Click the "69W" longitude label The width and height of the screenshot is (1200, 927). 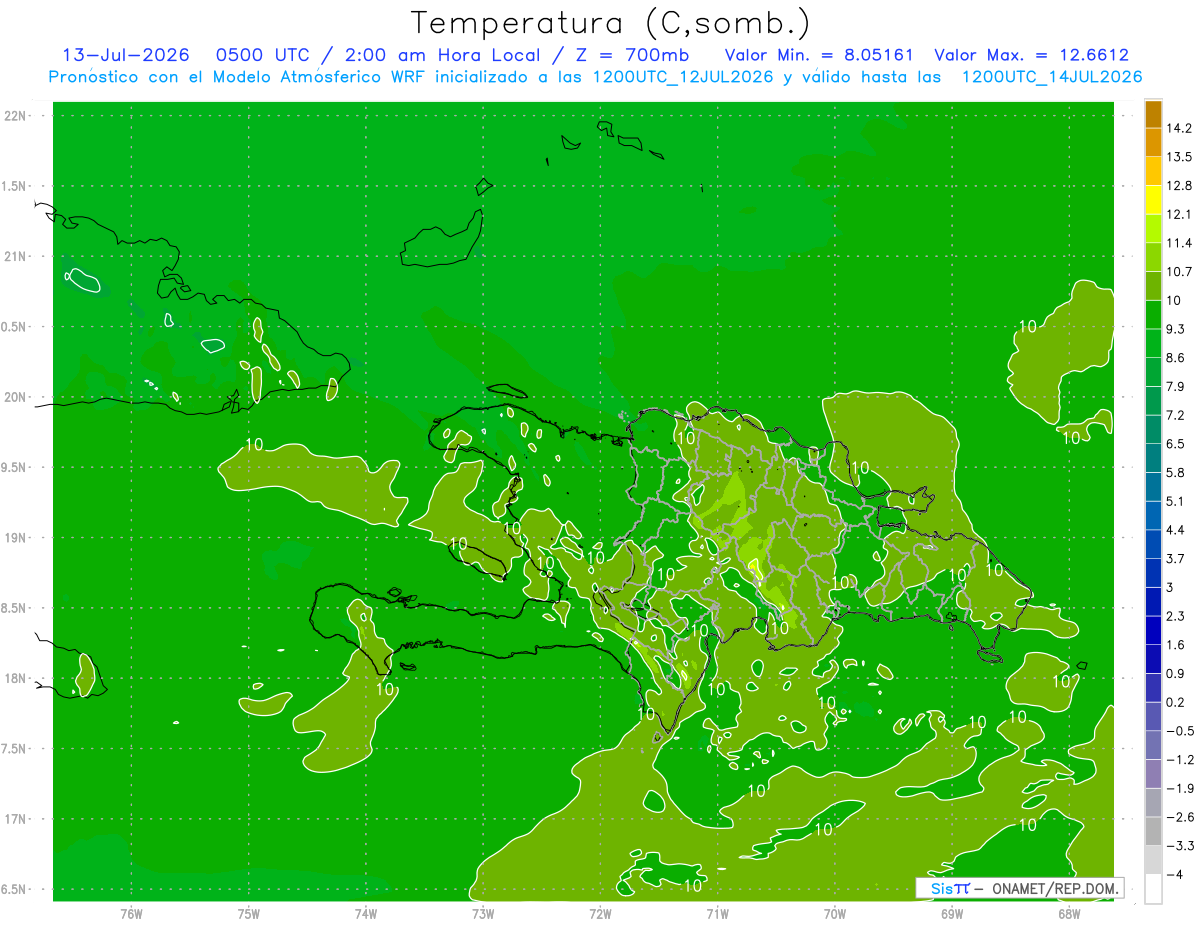[952, 913]
